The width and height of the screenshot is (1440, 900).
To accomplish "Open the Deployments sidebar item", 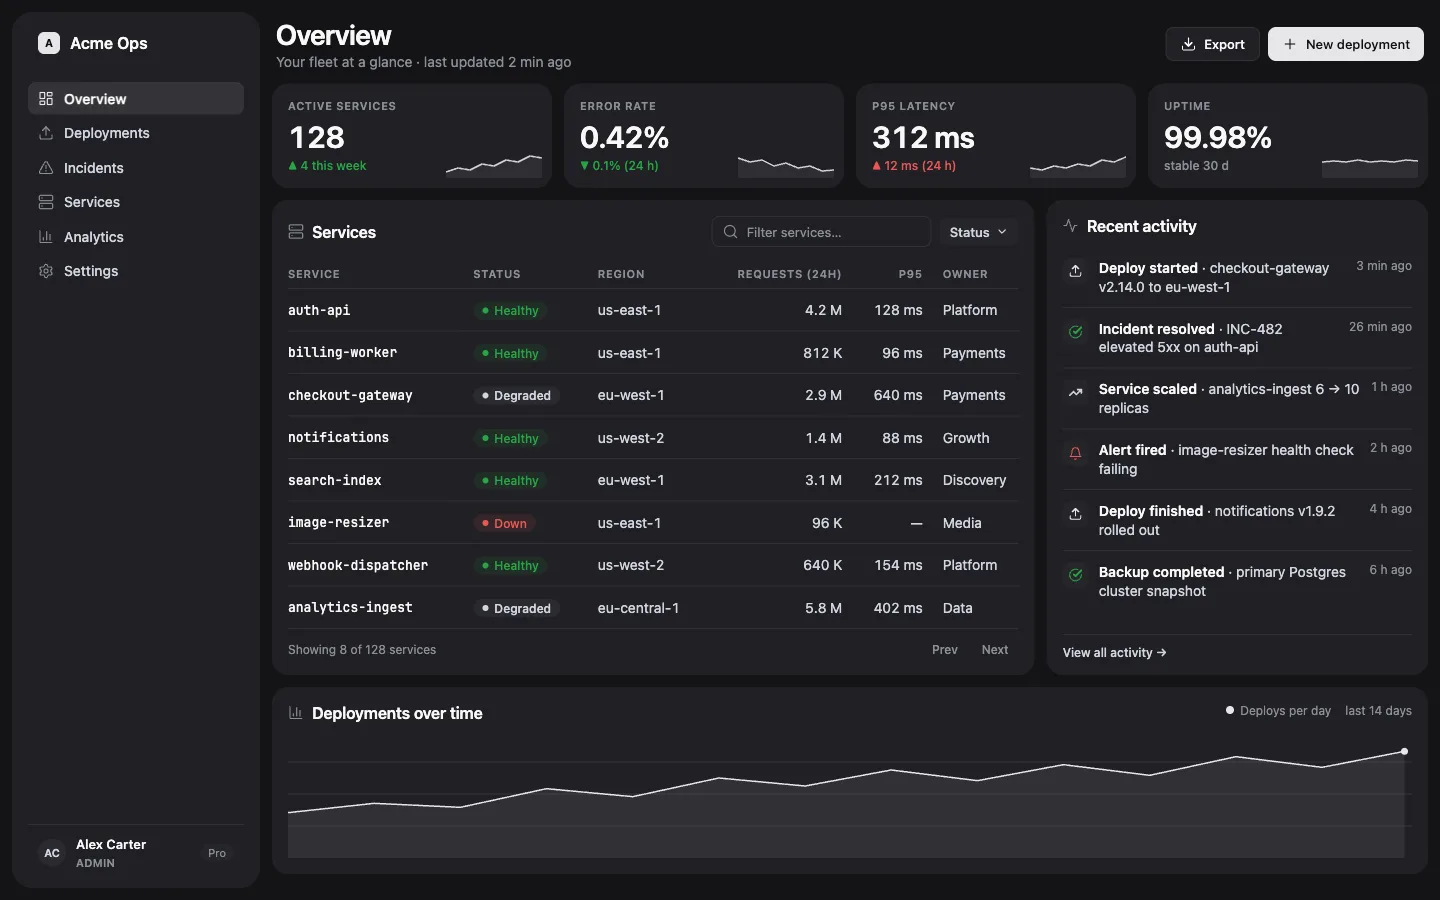I will (136, 133).
